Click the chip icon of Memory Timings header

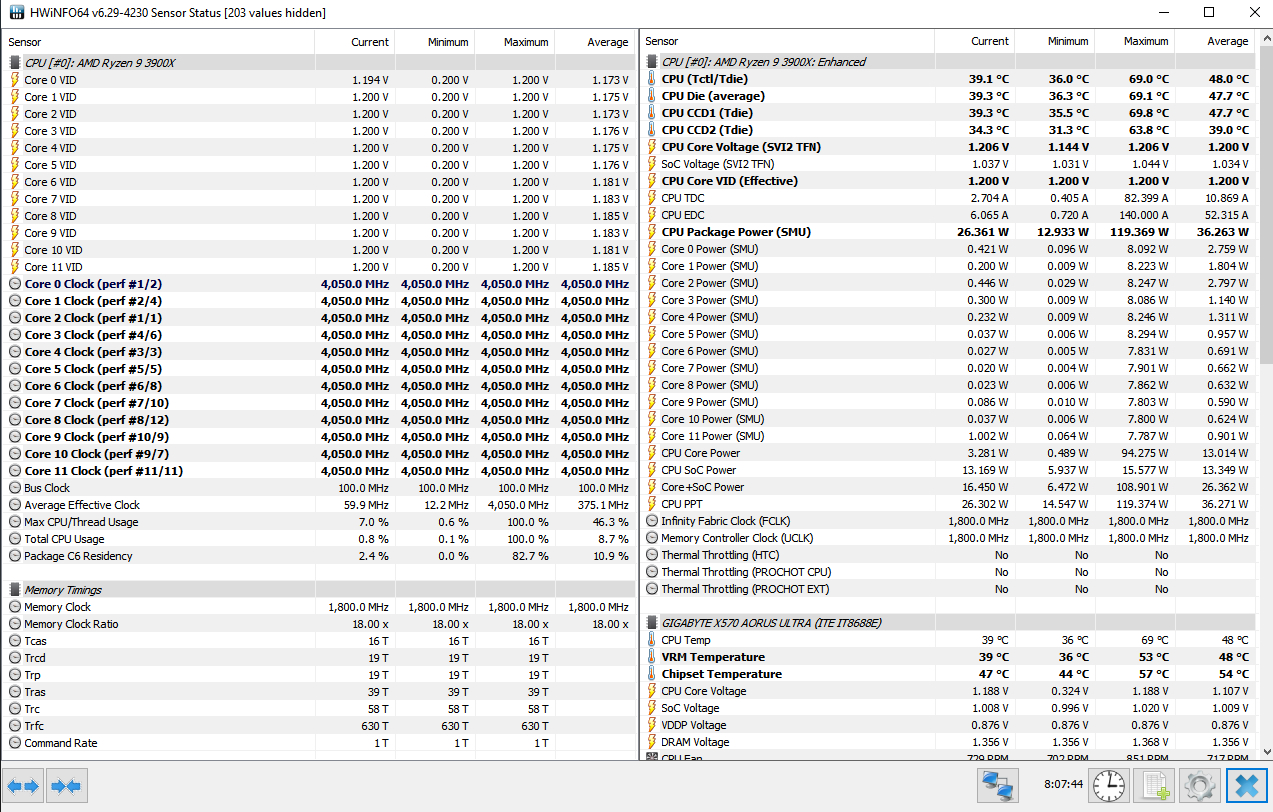[x=15, y=590]
